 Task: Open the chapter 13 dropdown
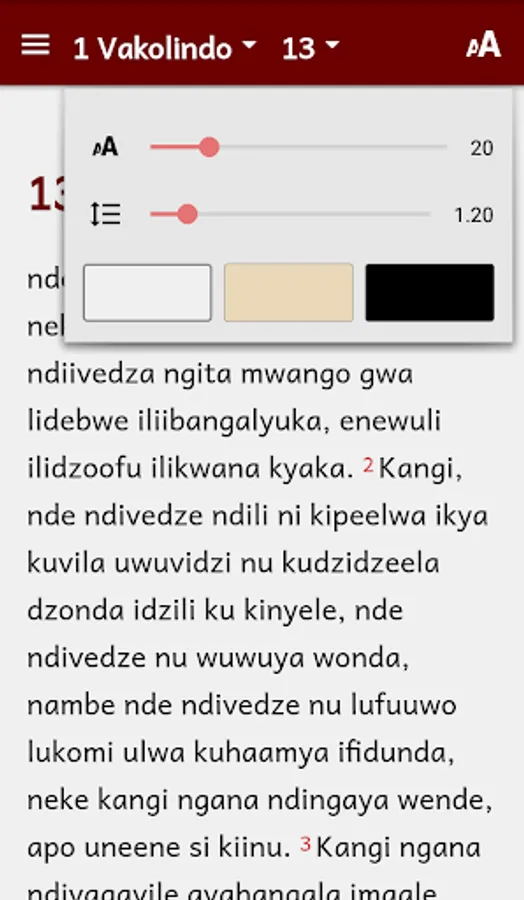(310, 47)
